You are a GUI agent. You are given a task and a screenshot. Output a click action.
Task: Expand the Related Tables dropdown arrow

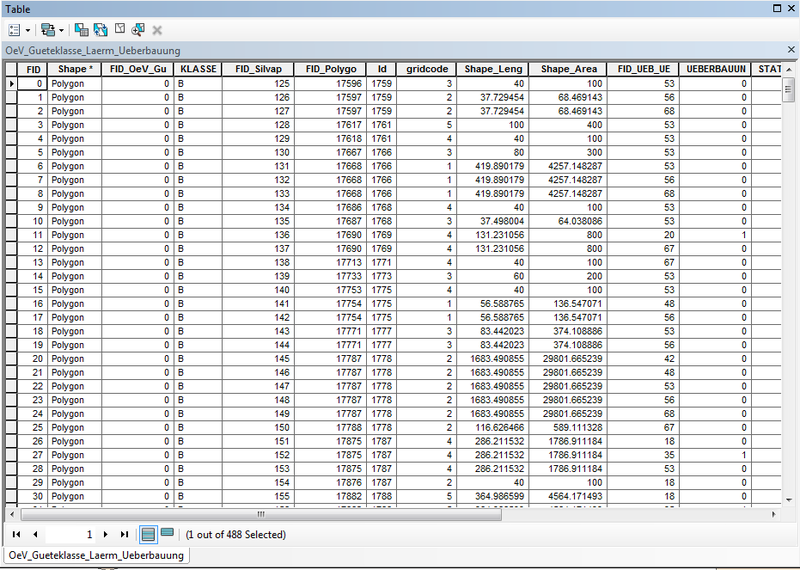tap(60, 31)
